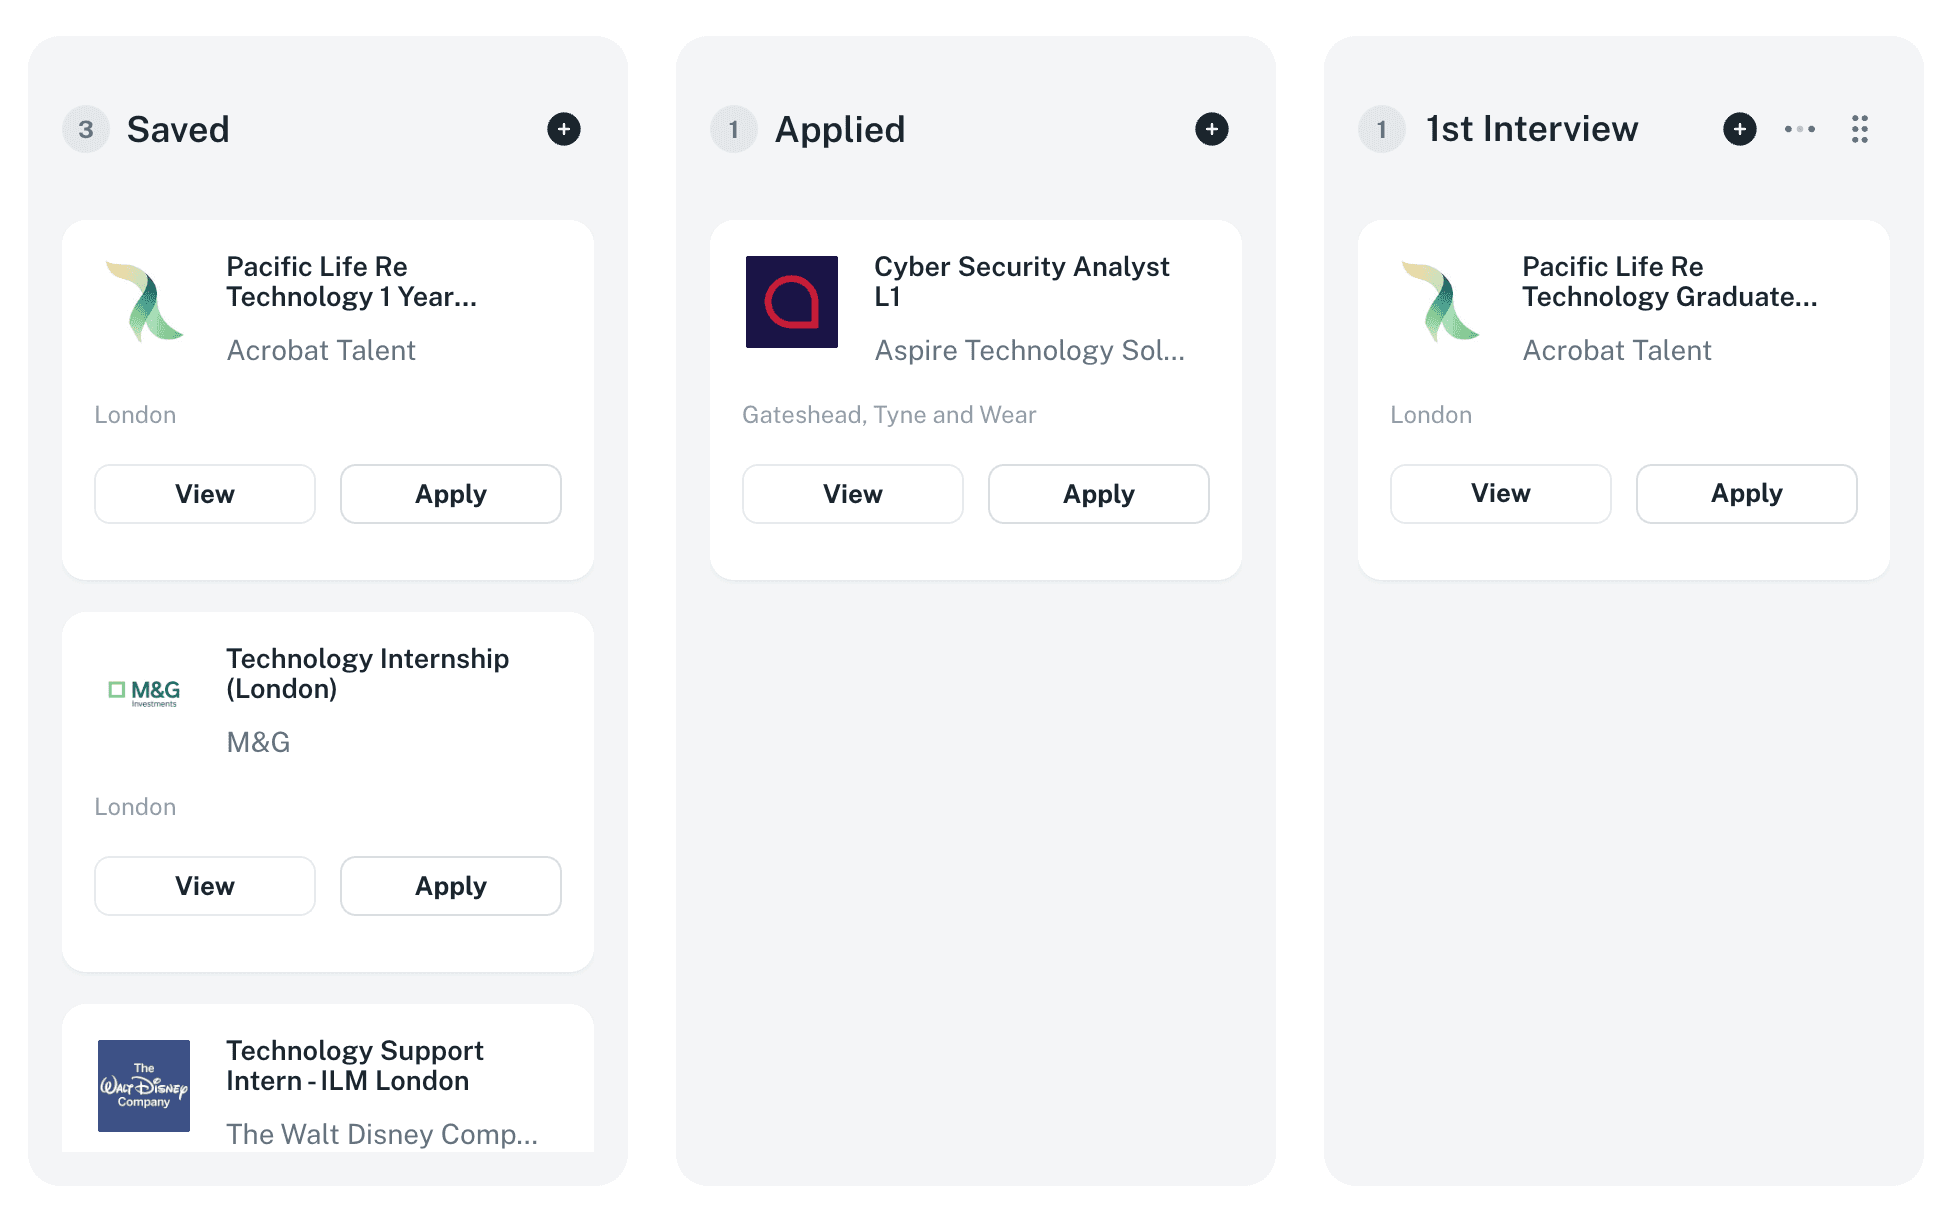Click the Saved column count badge
The image size is (1960, 1212).
(x=86, y=129)
